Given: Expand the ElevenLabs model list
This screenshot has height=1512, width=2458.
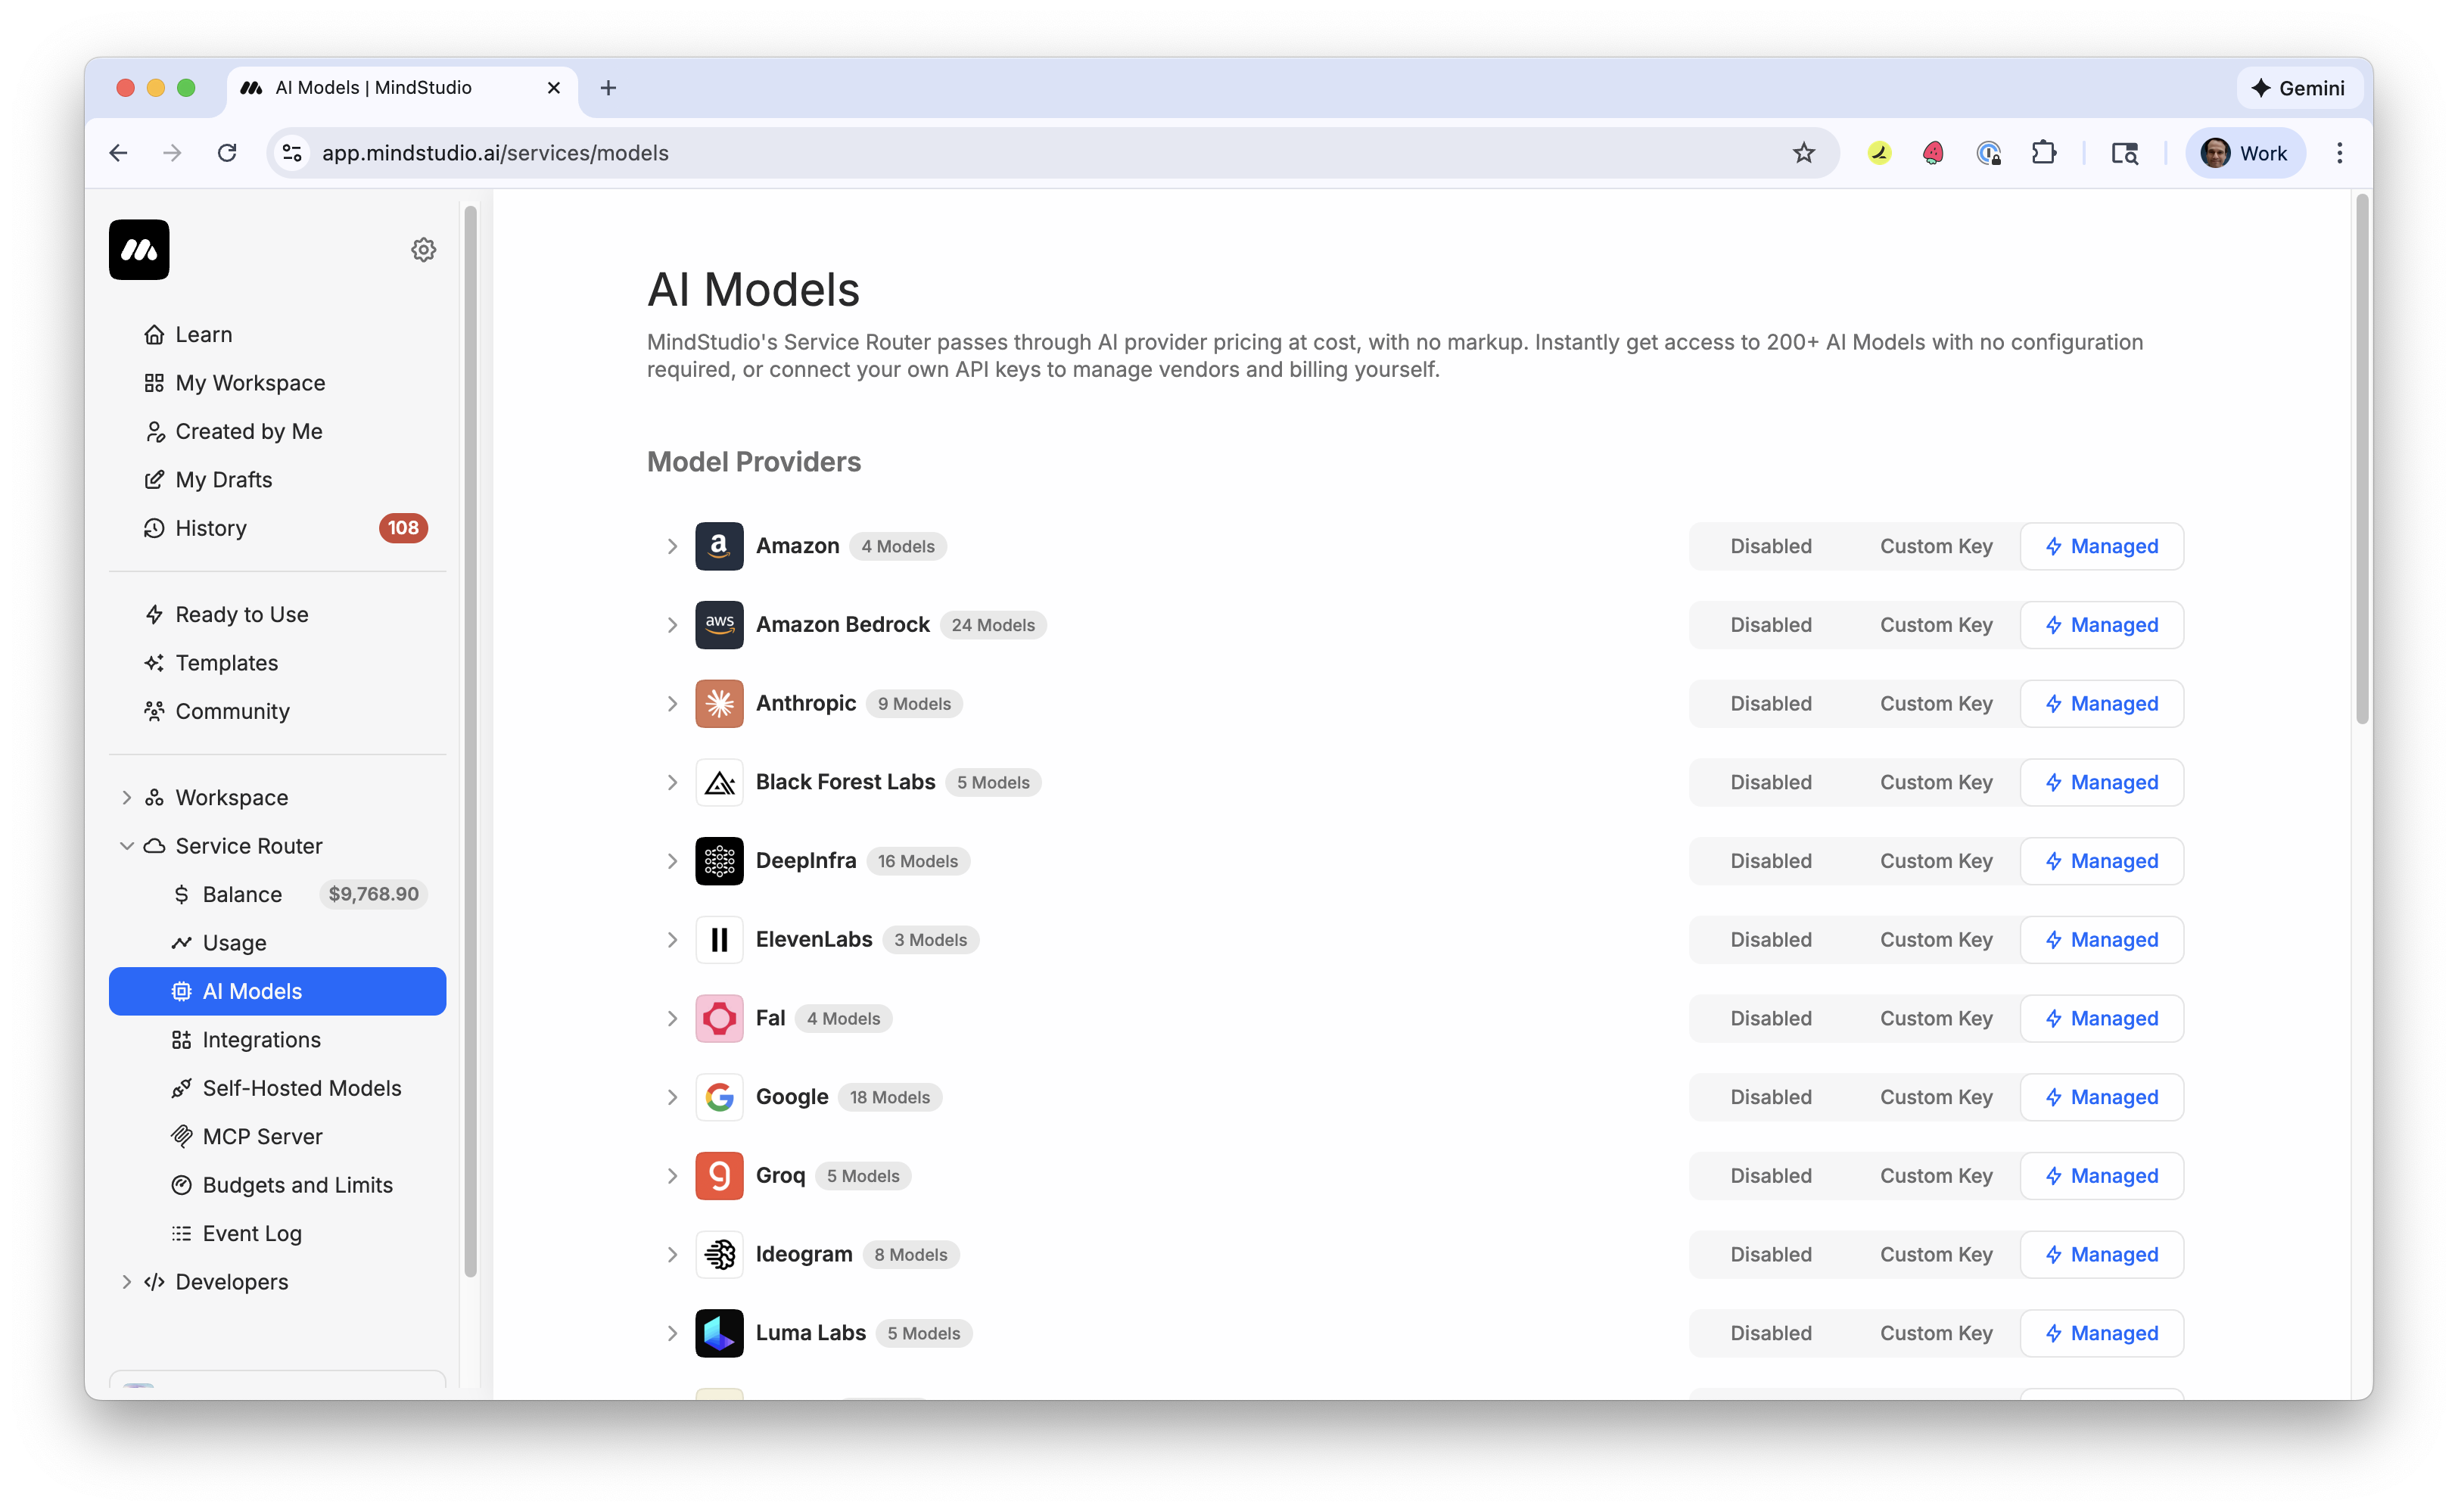Looking at the screenshot, I should pos(672,939).
